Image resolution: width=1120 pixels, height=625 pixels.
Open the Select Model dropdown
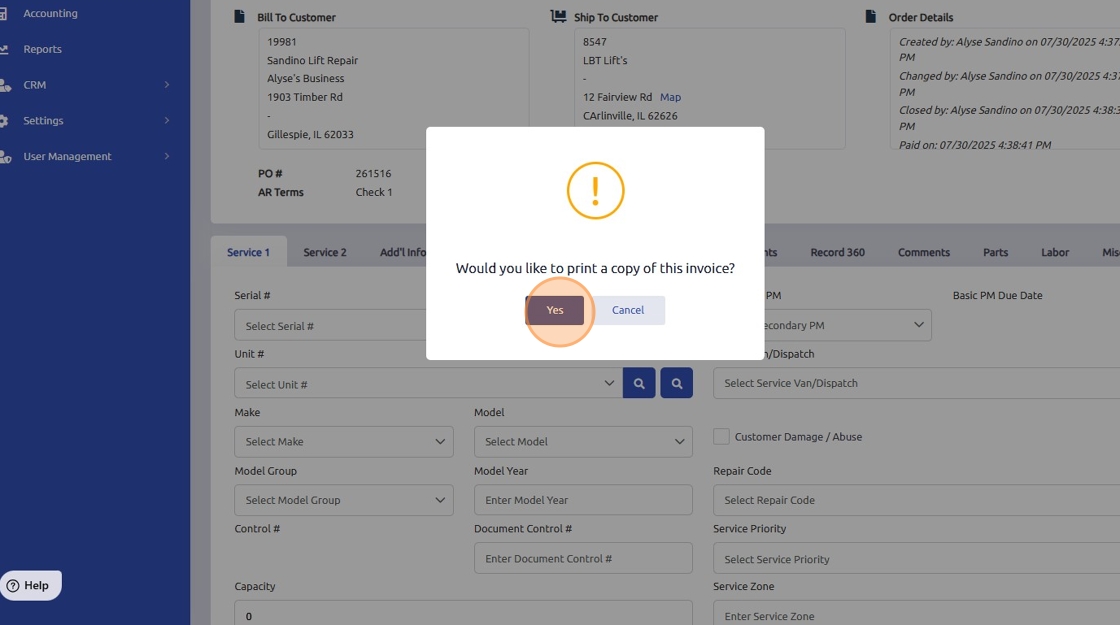583,442
